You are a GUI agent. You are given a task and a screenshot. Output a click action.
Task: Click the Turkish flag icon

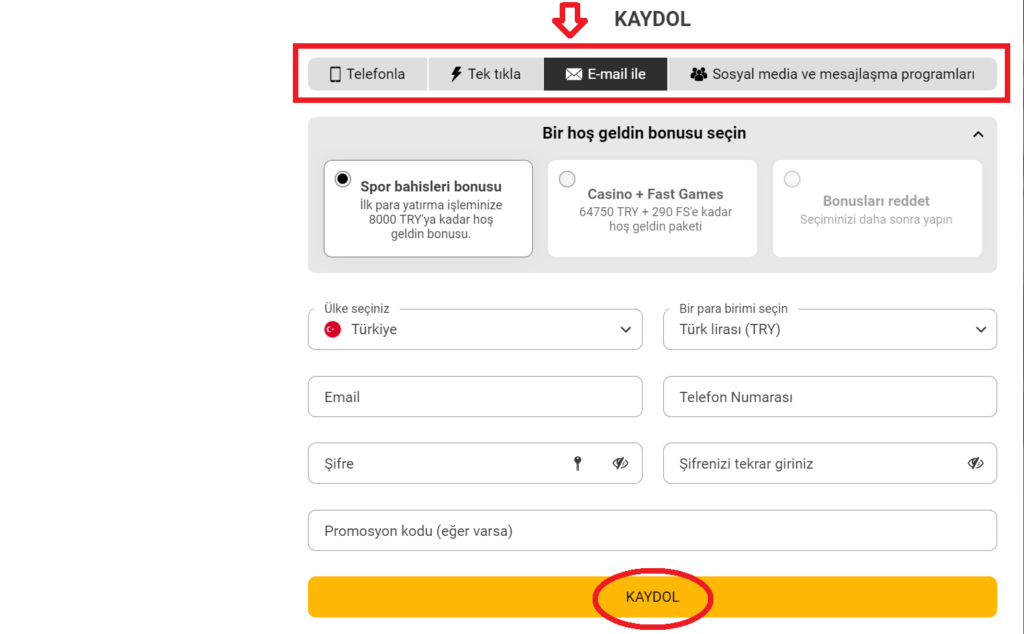333,329
